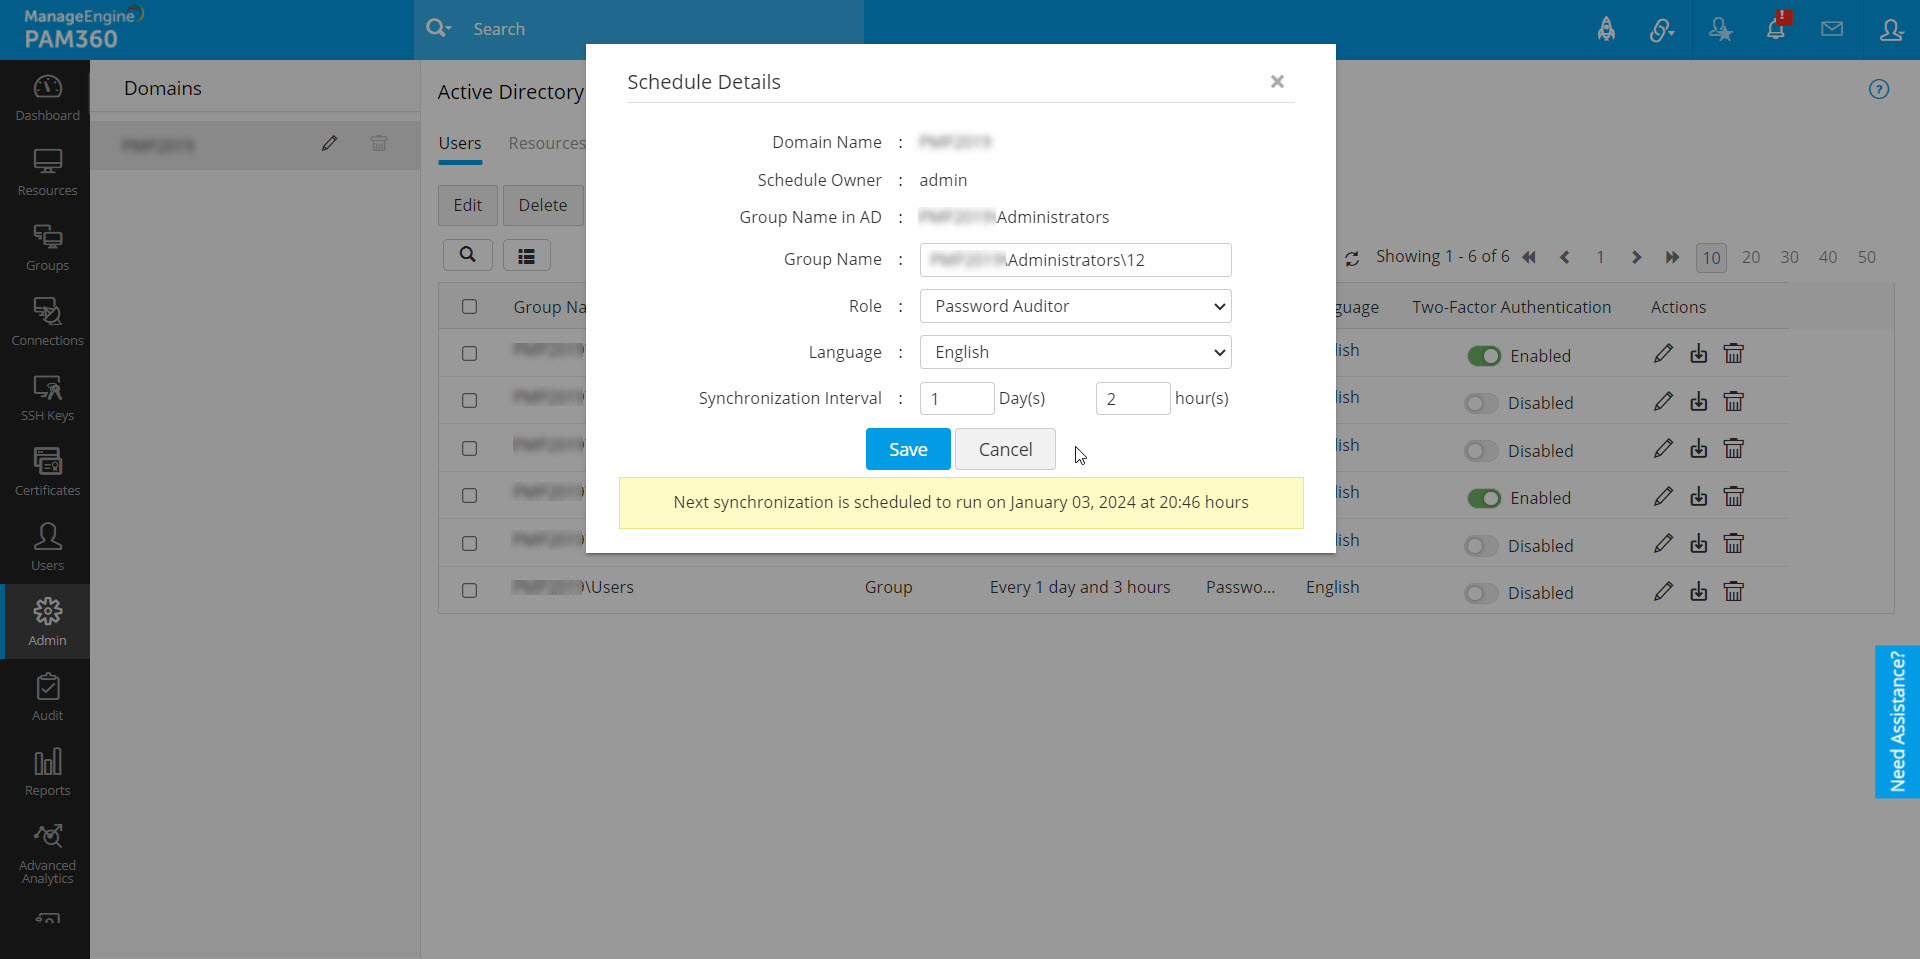
Task: Click the mail envelope icon
Action: pyautogui.click(x=1832, y=29)
